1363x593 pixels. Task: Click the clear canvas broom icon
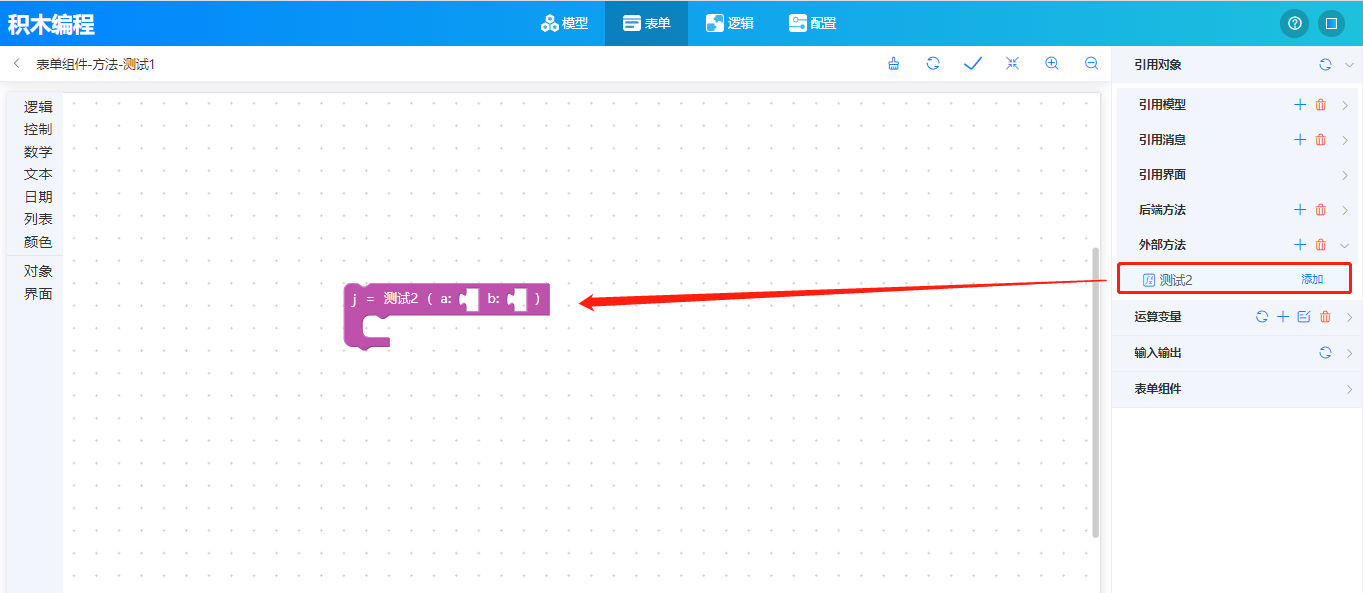click(x=894, y=64)
